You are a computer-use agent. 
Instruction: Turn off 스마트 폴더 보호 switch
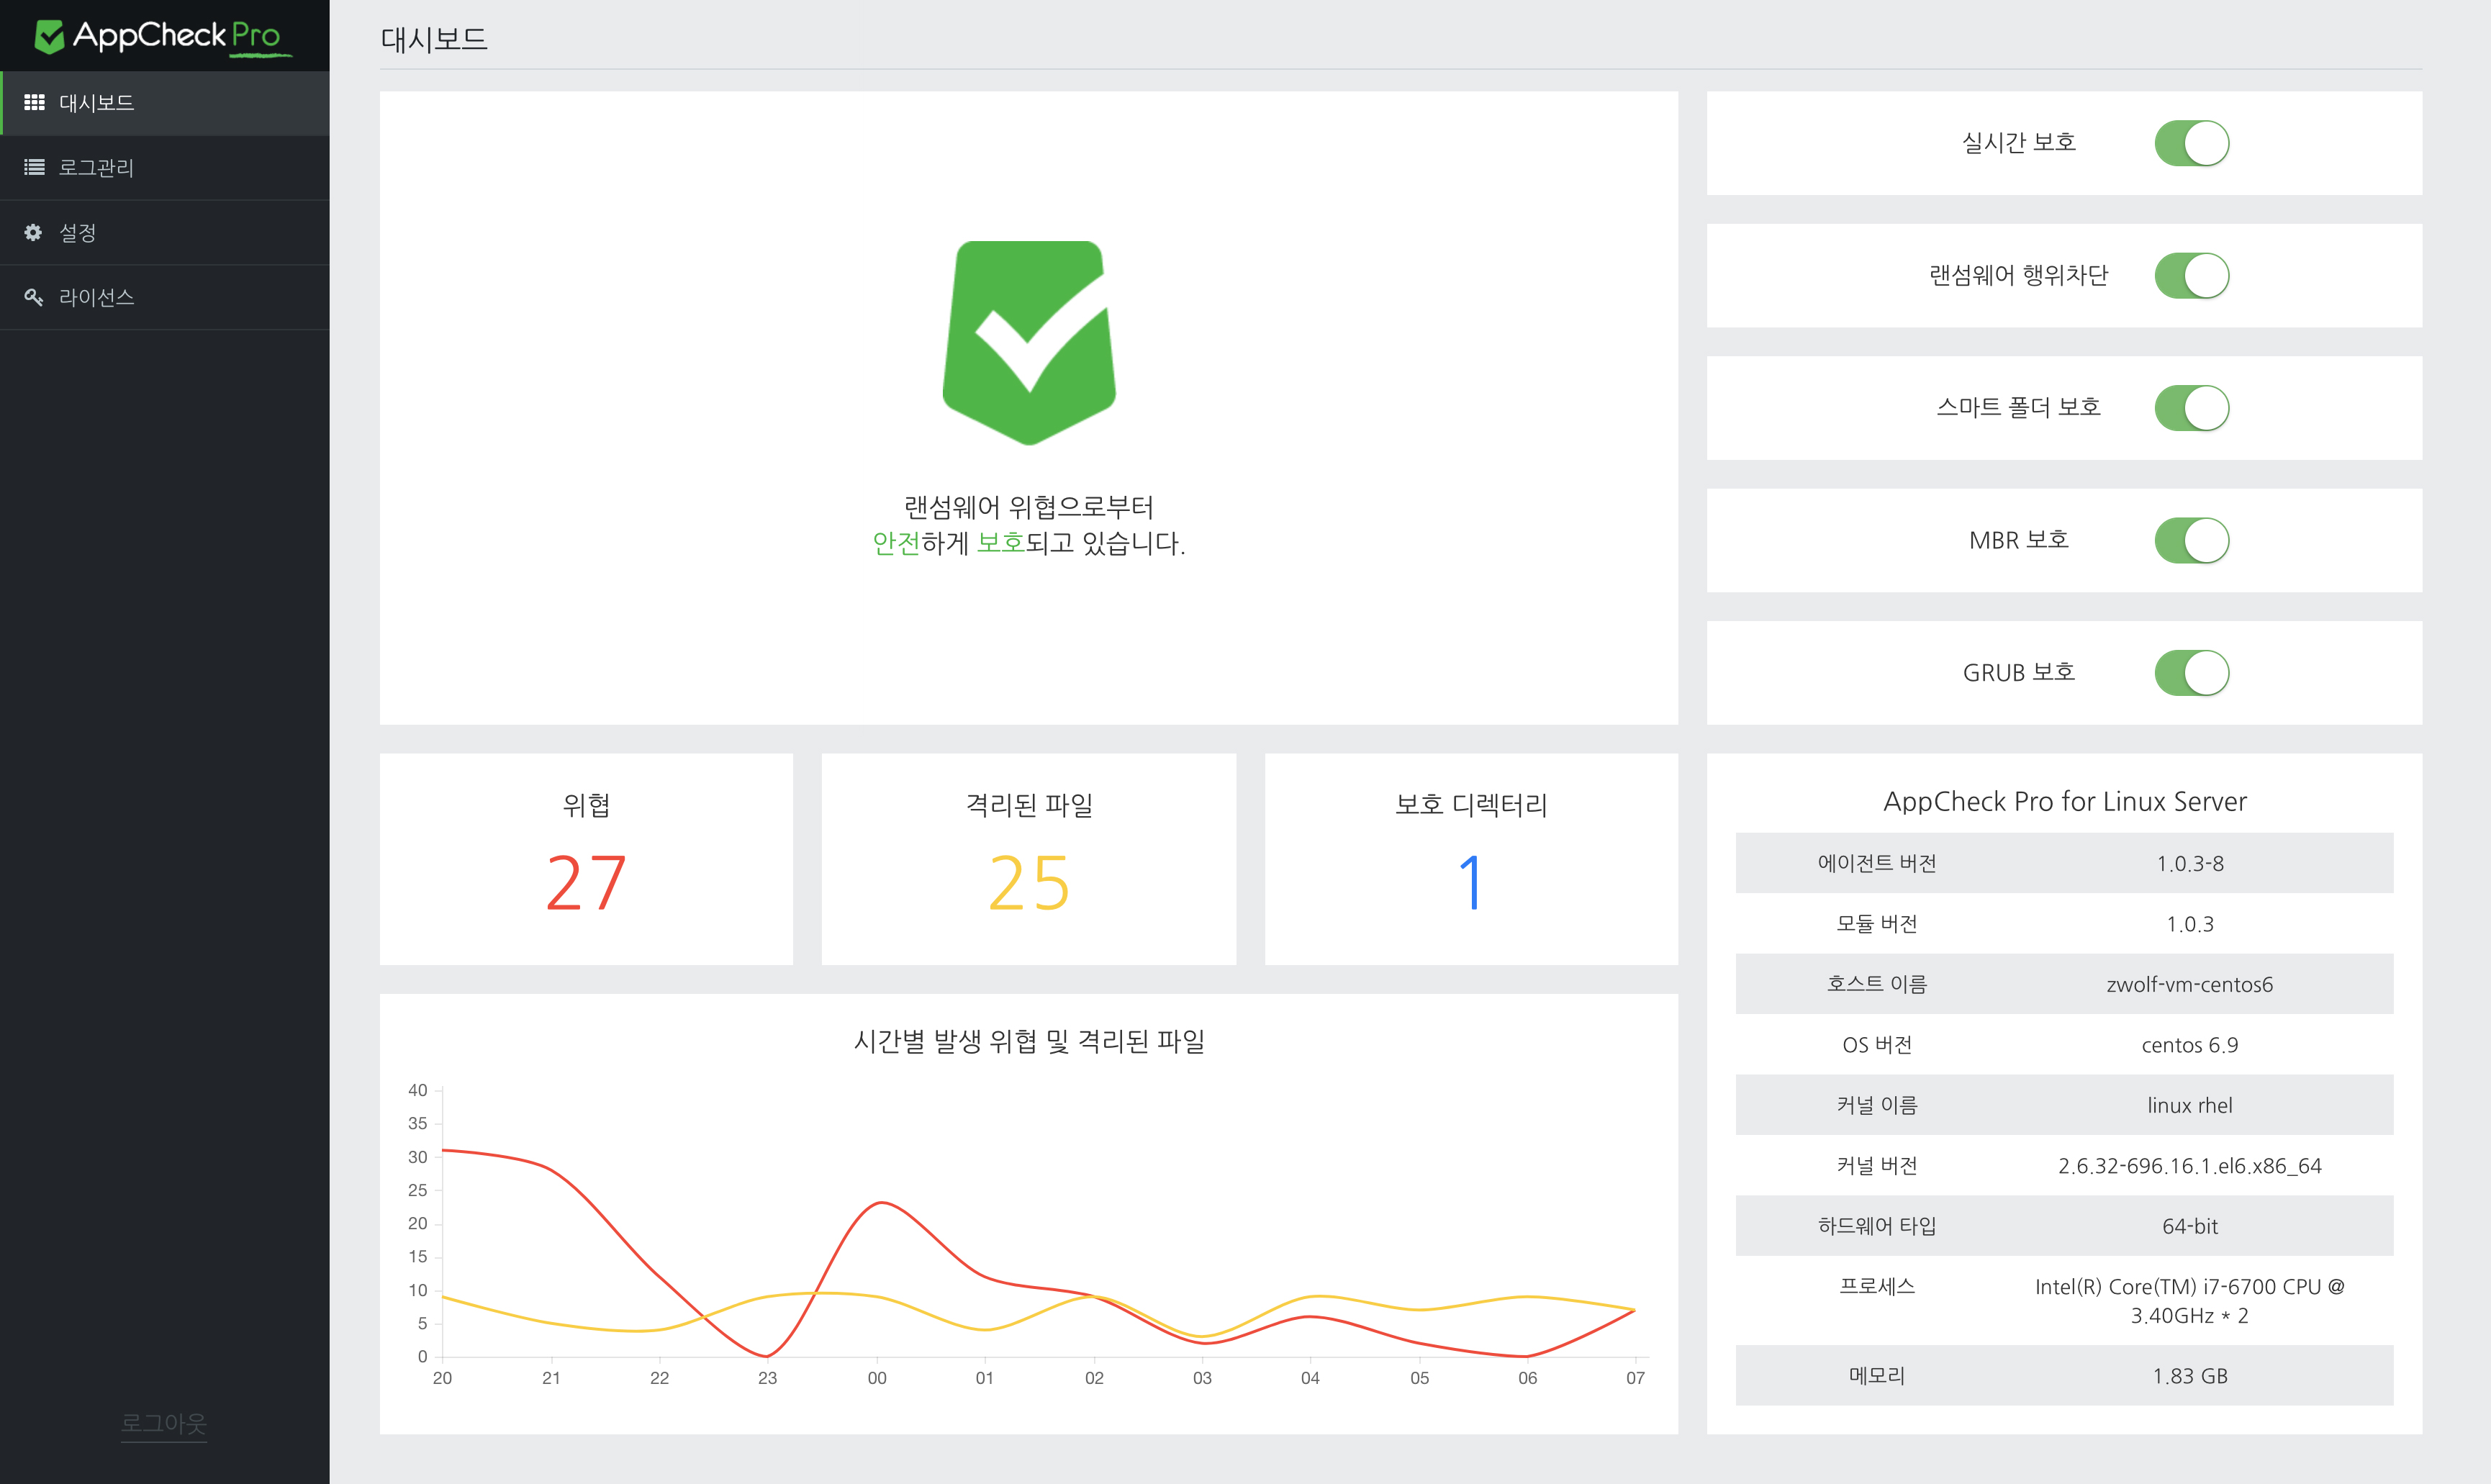tap(2191, 408)
